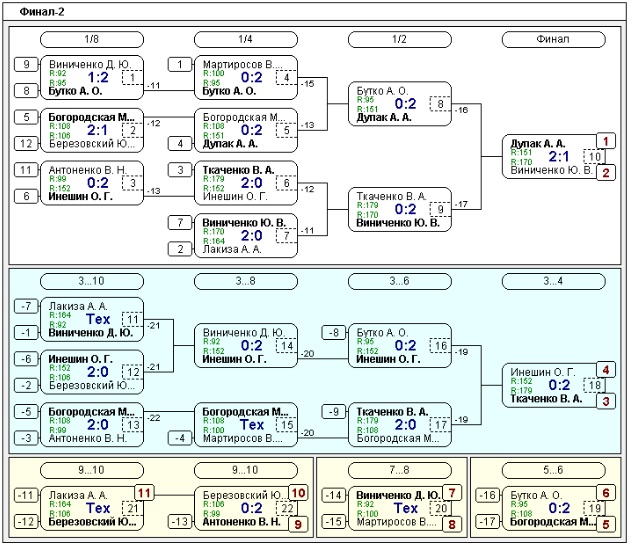Click the Финал-2 title at the top
Screen dimensions: 630x545
pyautogui.click(x=42, y=12)
